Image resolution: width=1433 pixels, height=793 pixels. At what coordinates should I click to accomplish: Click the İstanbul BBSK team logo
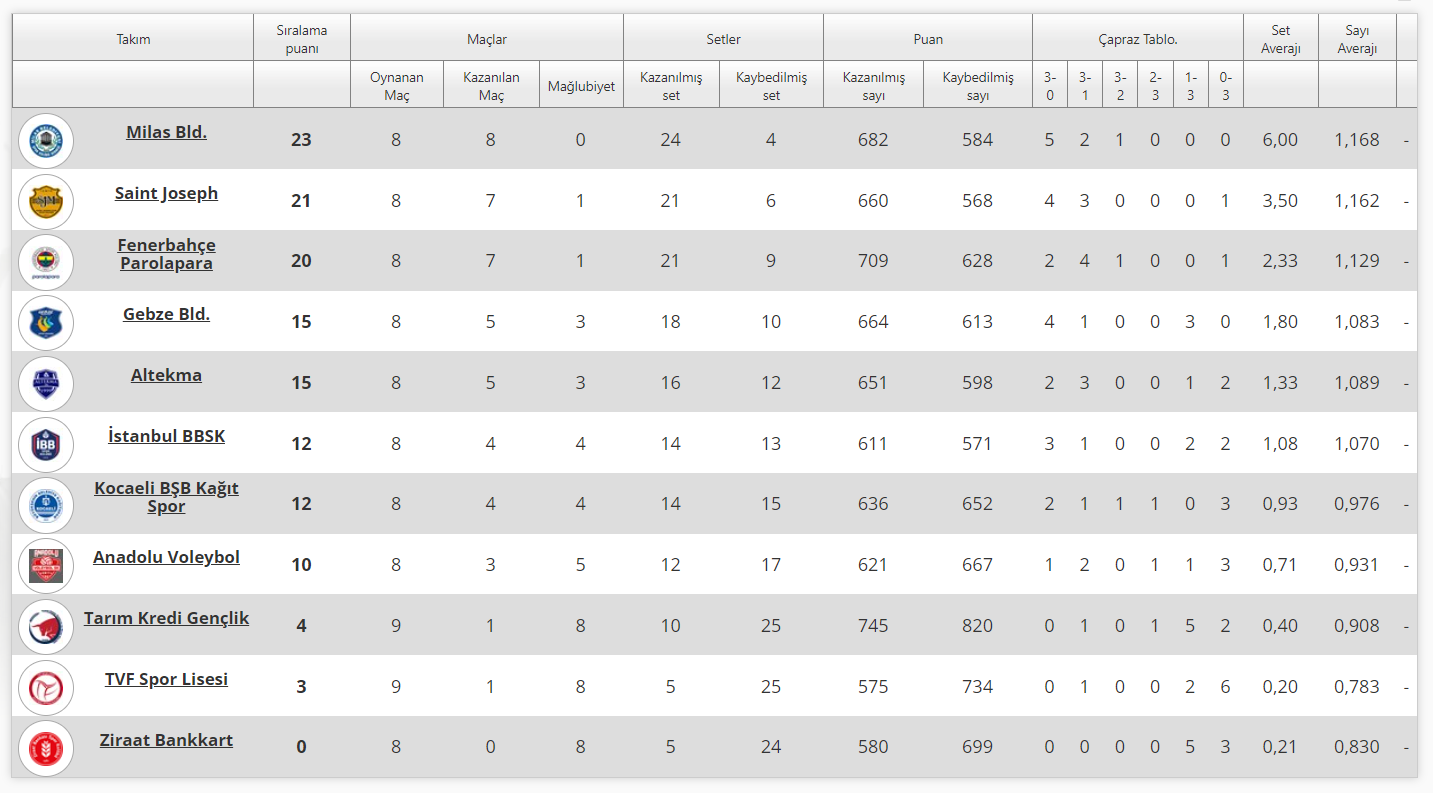46,445
